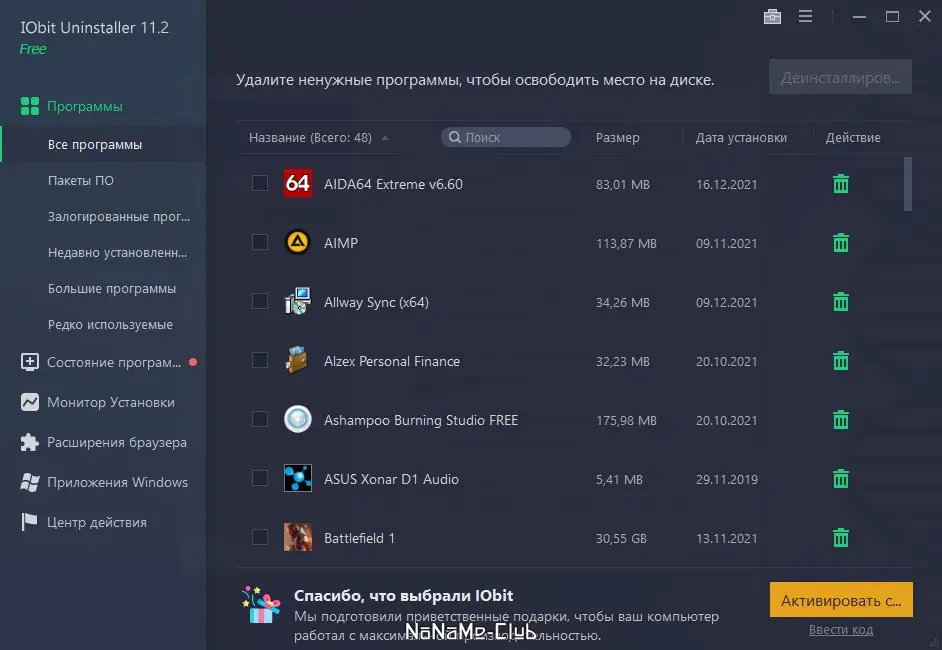Click the AIMP yellow triangle program icon
Image resolution: width=942 pixels, height=650 pixels.
coord(298,242)
